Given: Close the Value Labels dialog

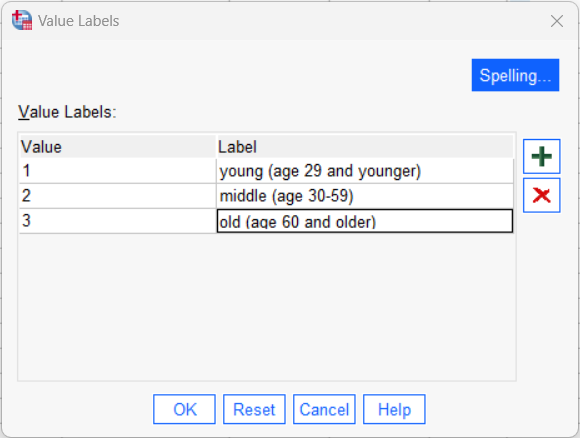Looking at the screenshot, I should coord(557,21).
